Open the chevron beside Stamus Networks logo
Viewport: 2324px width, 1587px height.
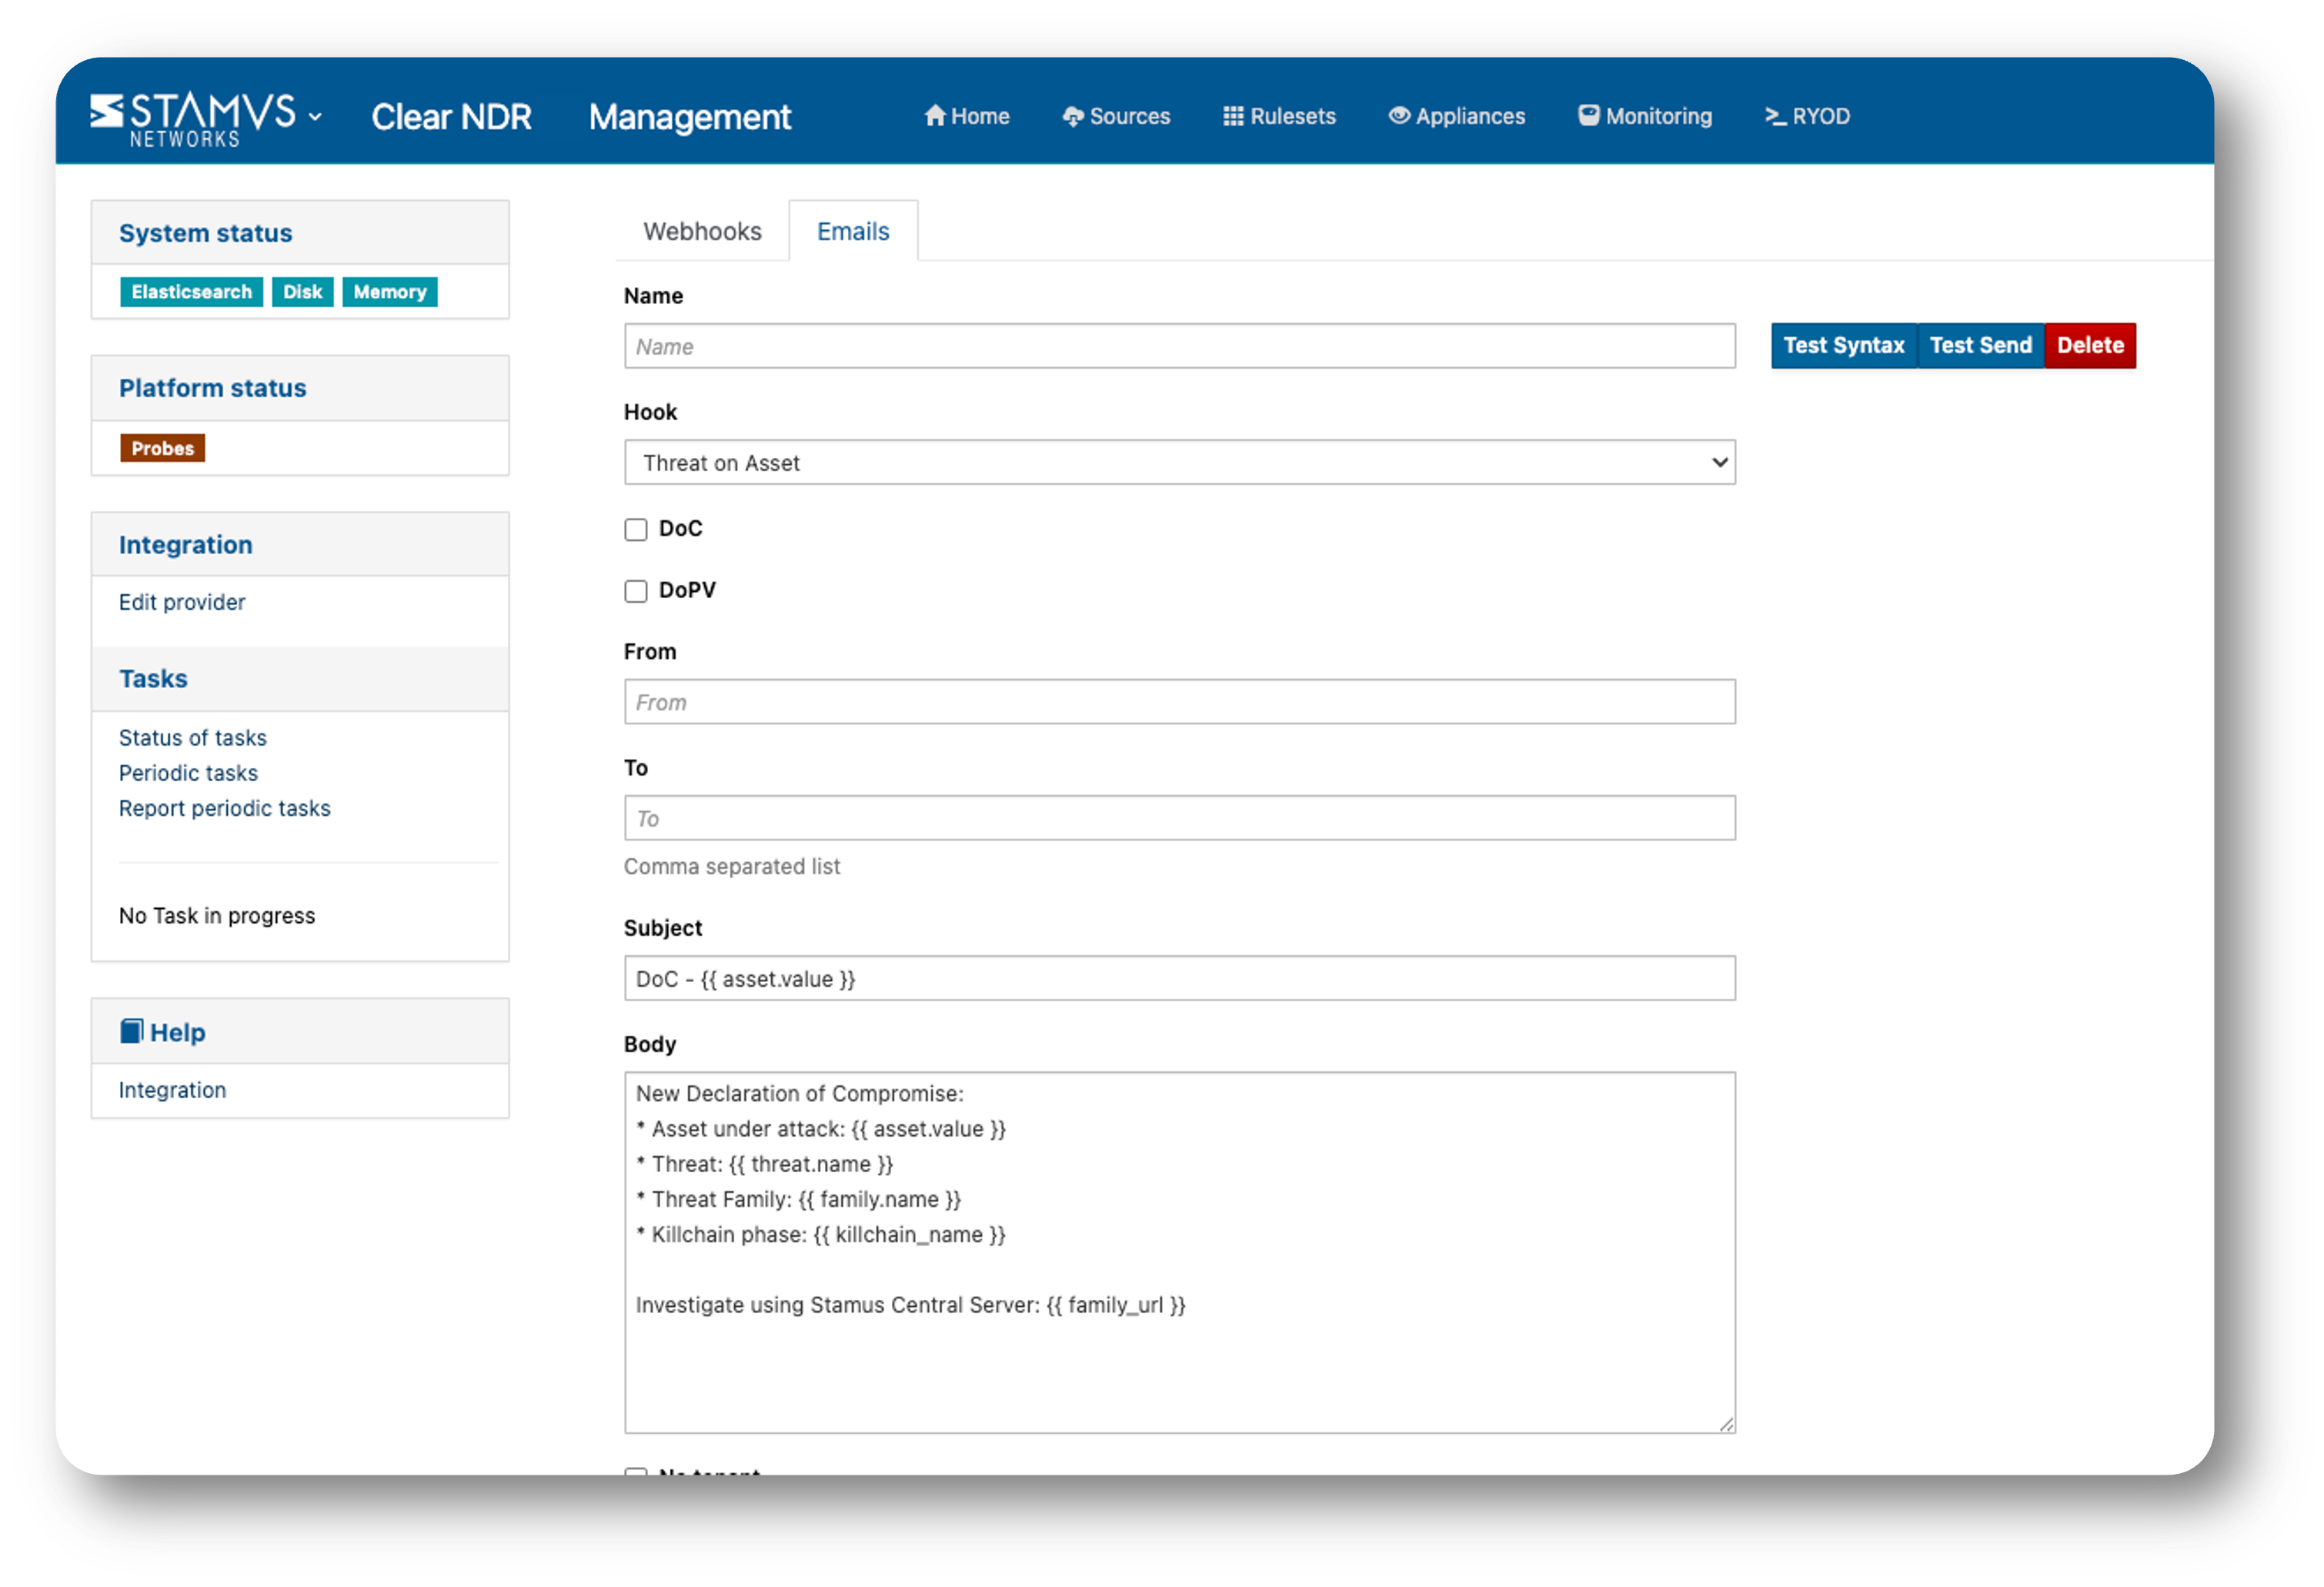pyautogui.click(x=316, y=117)
